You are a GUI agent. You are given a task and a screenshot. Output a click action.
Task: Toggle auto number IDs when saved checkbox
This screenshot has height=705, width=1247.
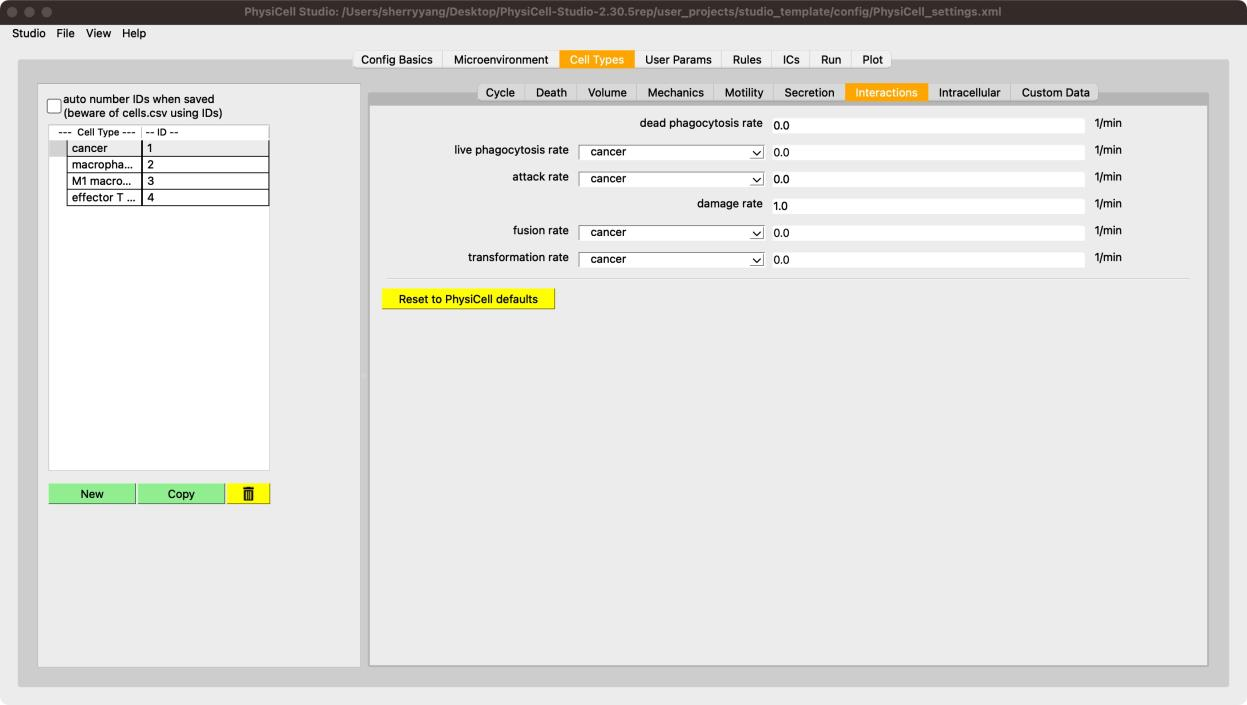click(x=55, y=106)
